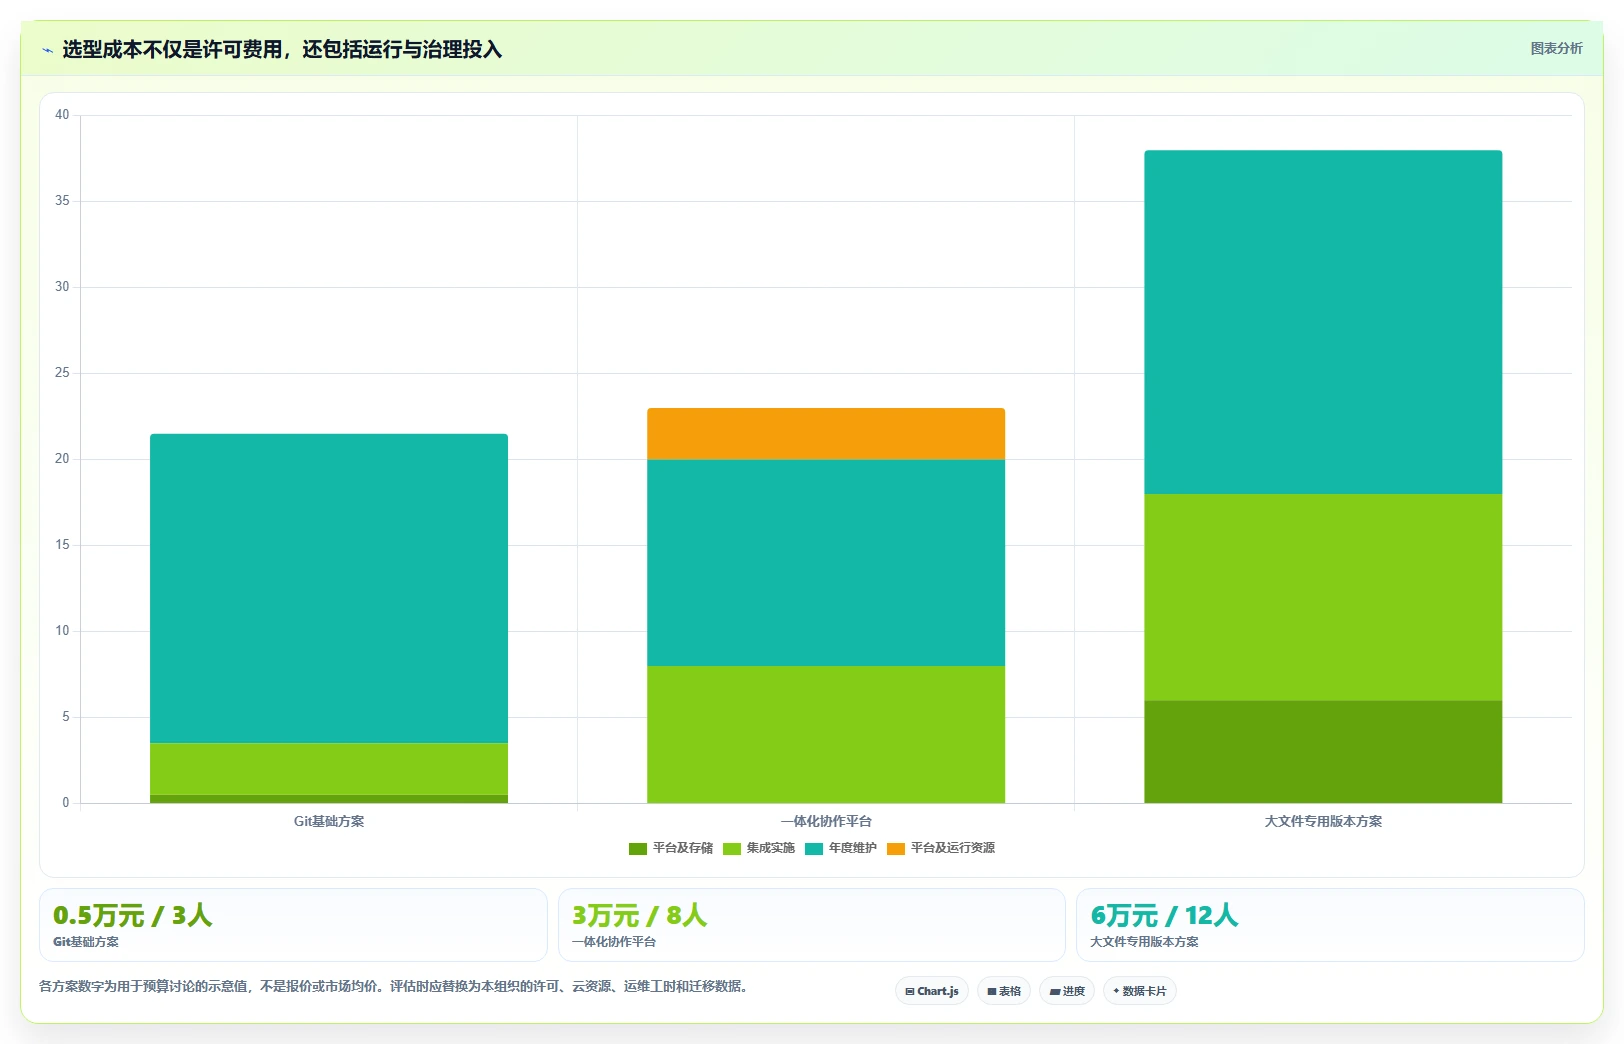The height and width of the screenshot is (1044, 1624).
Task: Click the y-axis value 5
Action: [66, 717]
